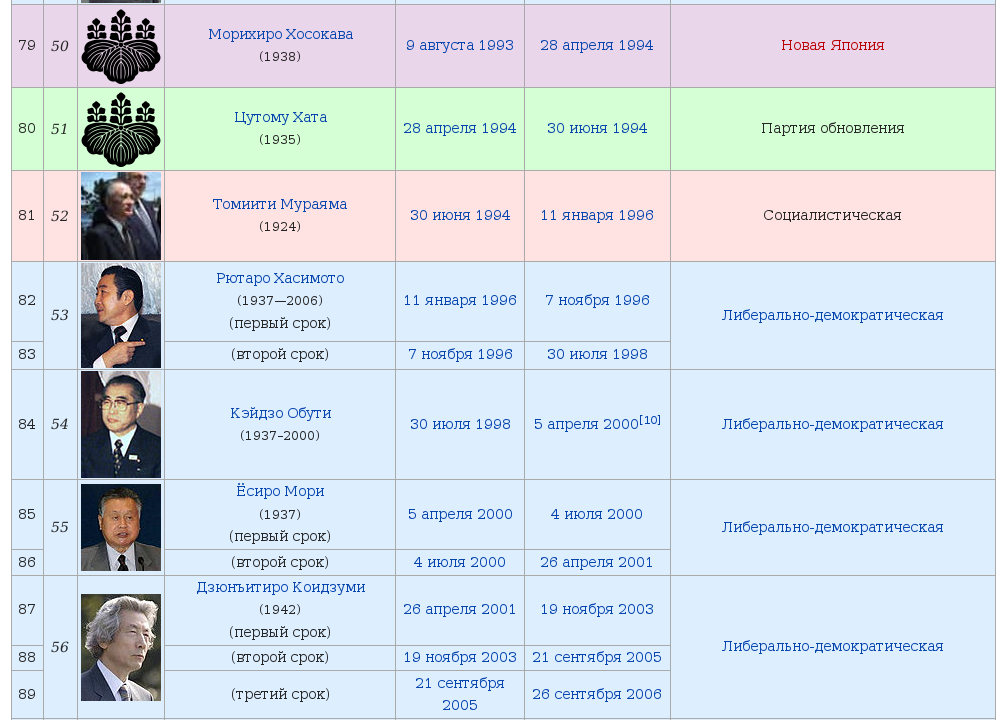Image resolution: width=1004 pixels, height=720 pixels.
Task: Click the paulownia crest beside Морихиро Хосокава
Action: click(120, 46)
